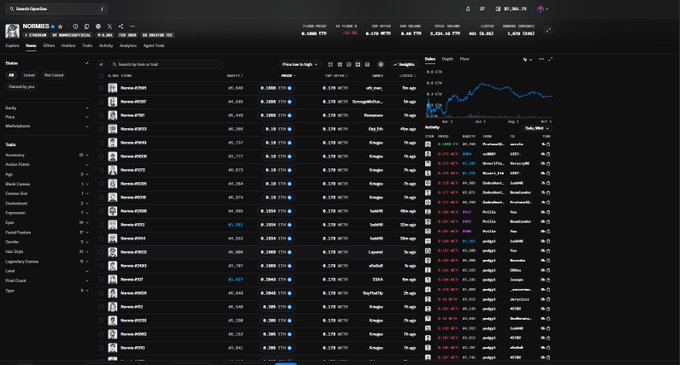This screenshot has height=365, width=680.
Task: Open item display settings gear
Action: tap(381, 64)
